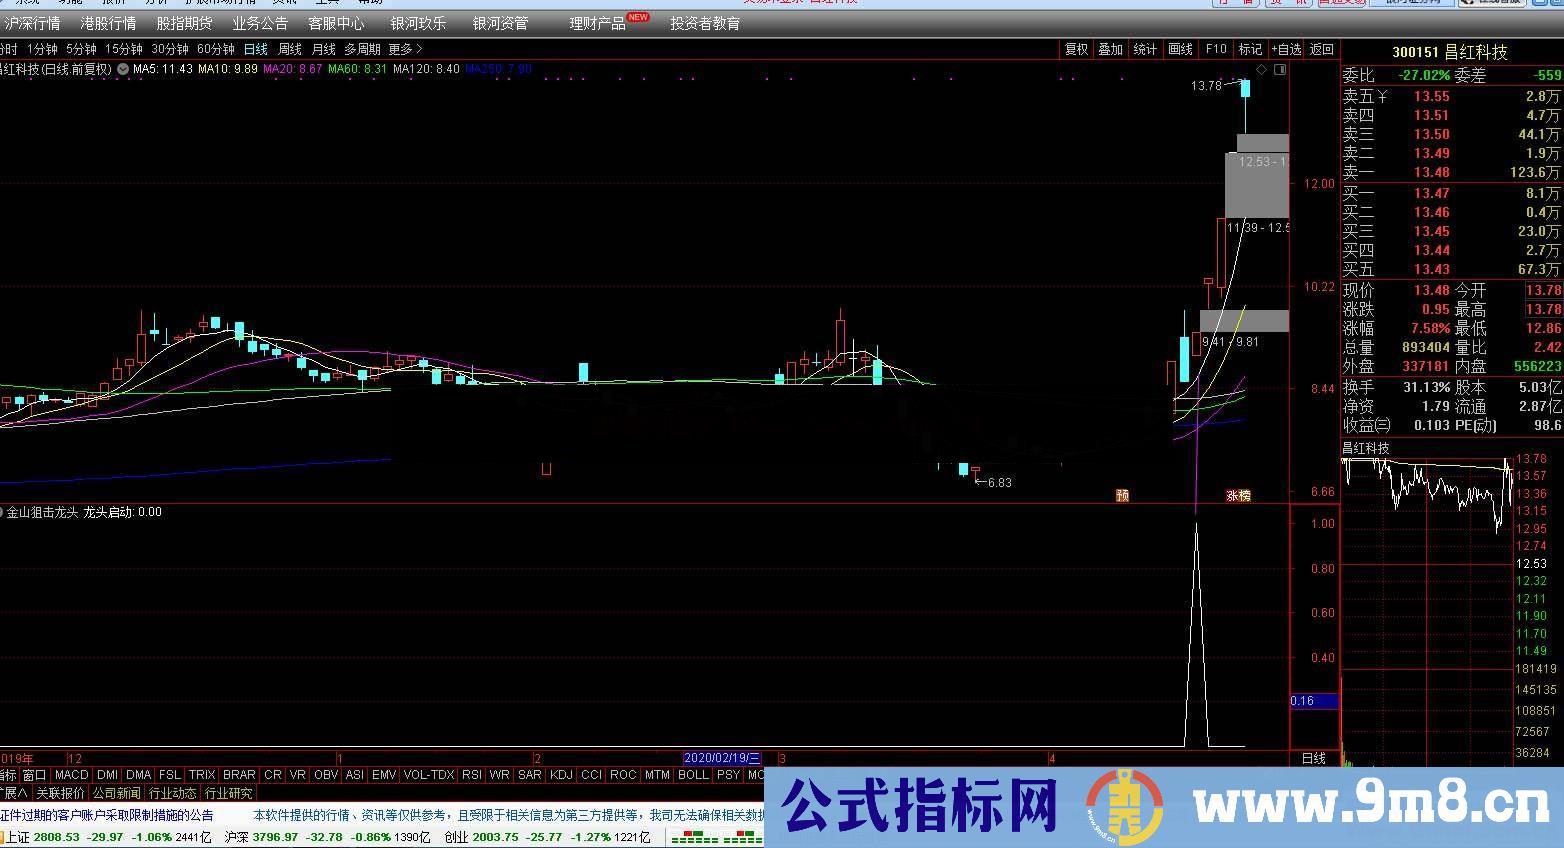Click the 返回 back button
Screen dimensions: 1564x848
point(1322,49)
